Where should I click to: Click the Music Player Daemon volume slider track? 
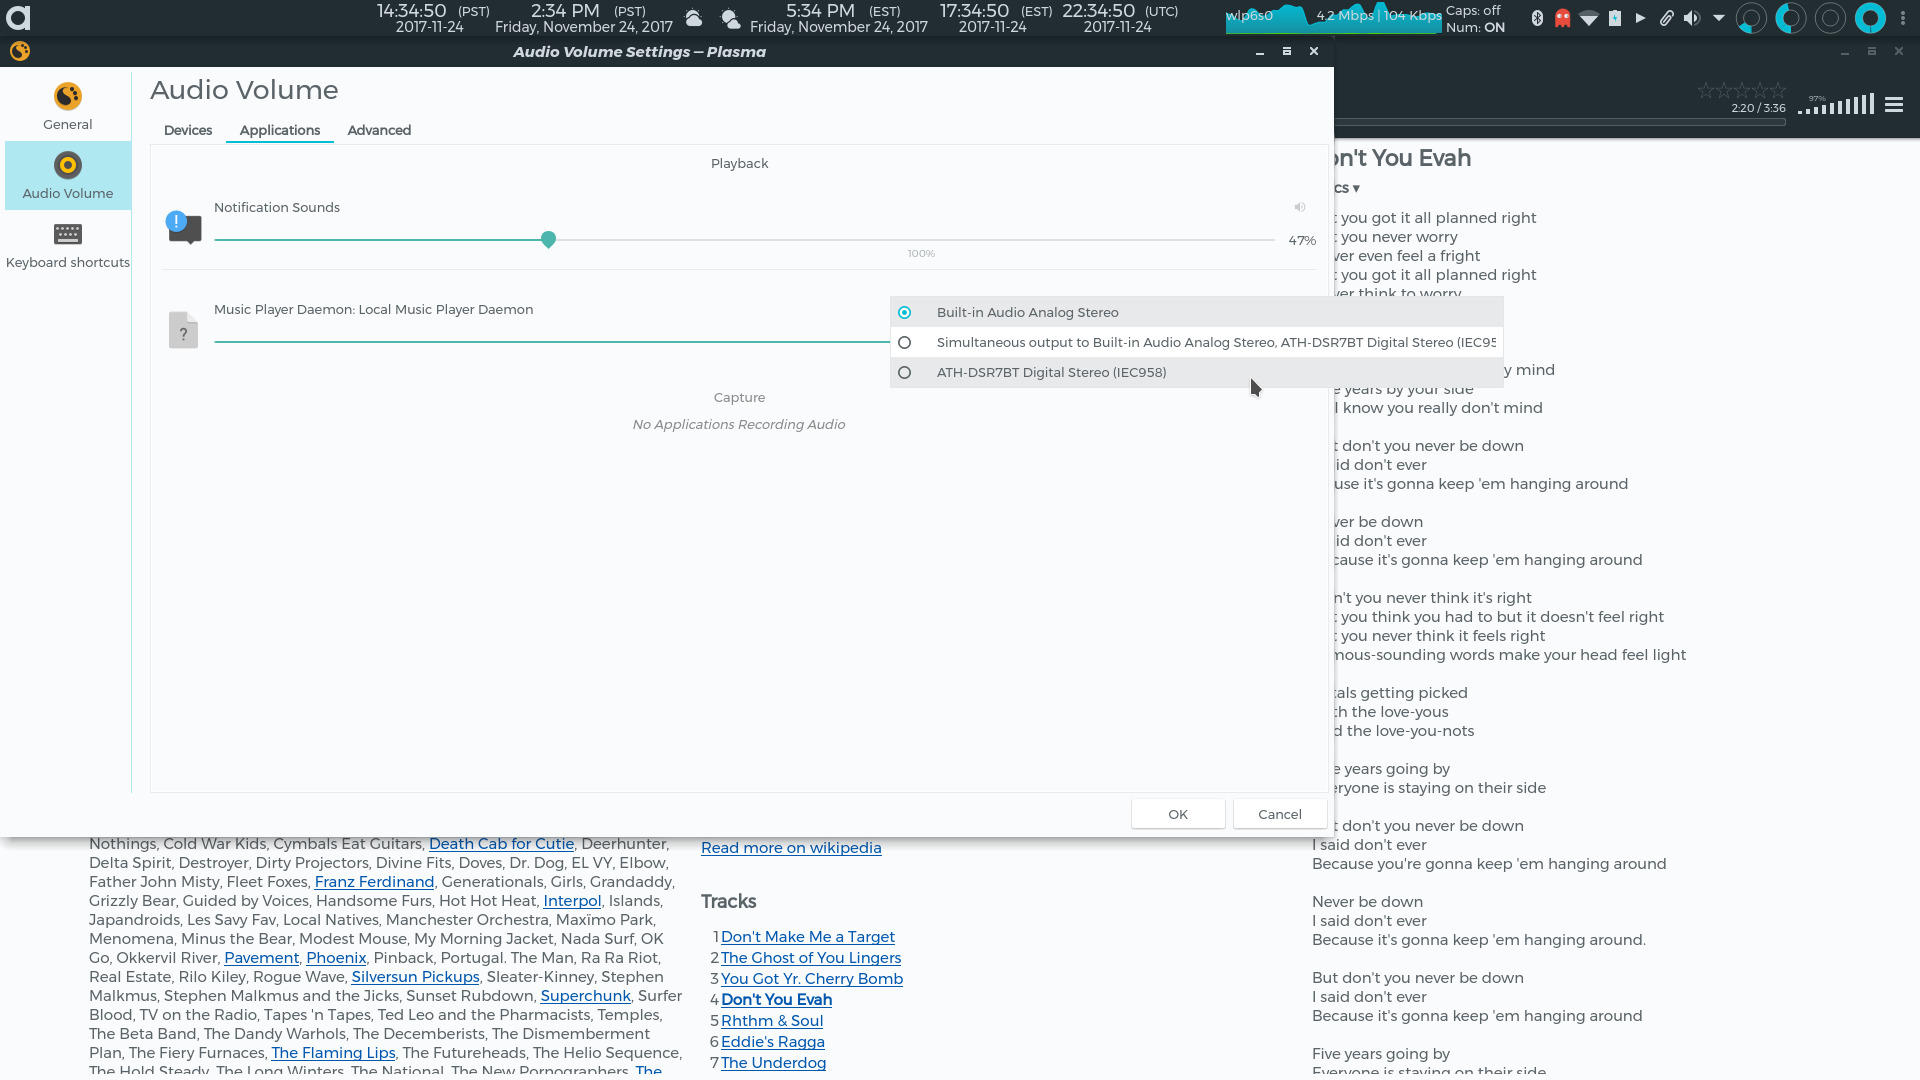click(x=552, y=341)
